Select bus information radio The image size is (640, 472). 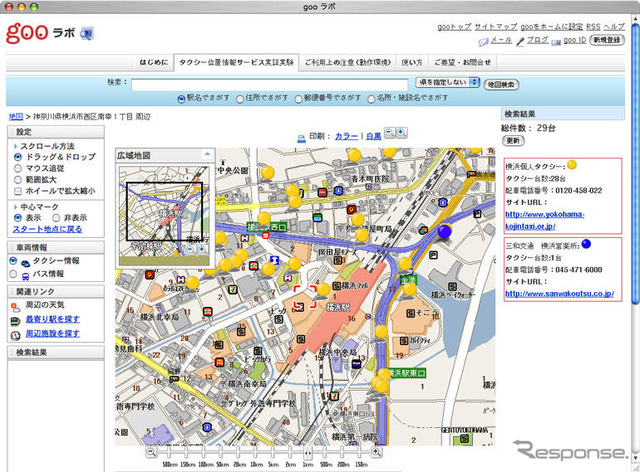[x=13, y=274]
